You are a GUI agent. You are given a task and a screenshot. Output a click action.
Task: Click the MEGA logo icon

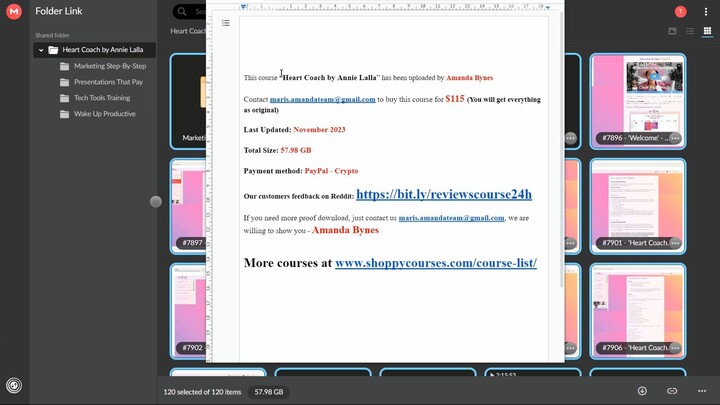point(14,11)
